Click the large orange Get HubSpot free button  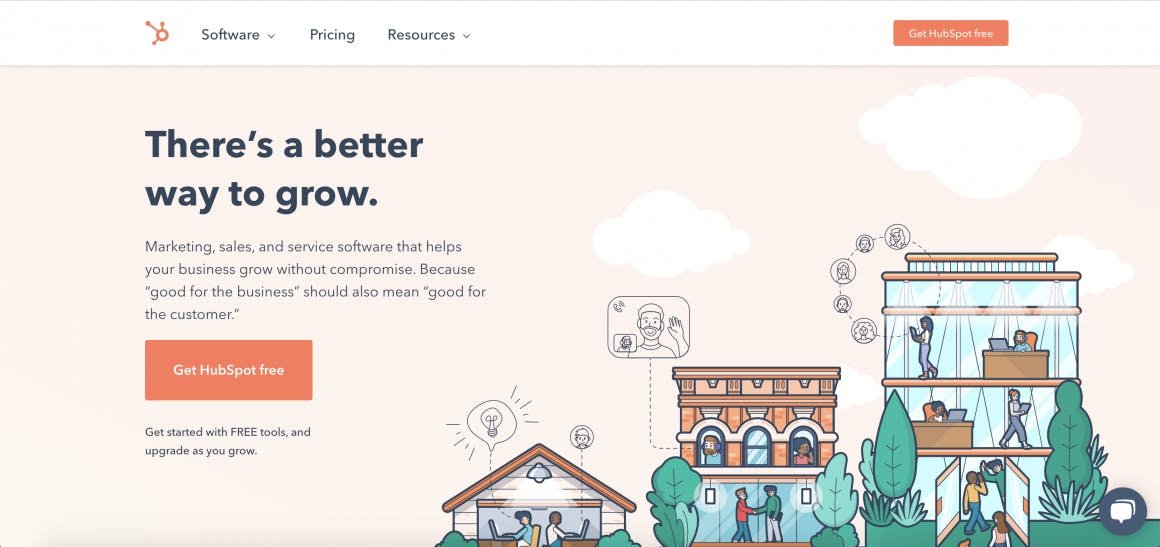229,370
